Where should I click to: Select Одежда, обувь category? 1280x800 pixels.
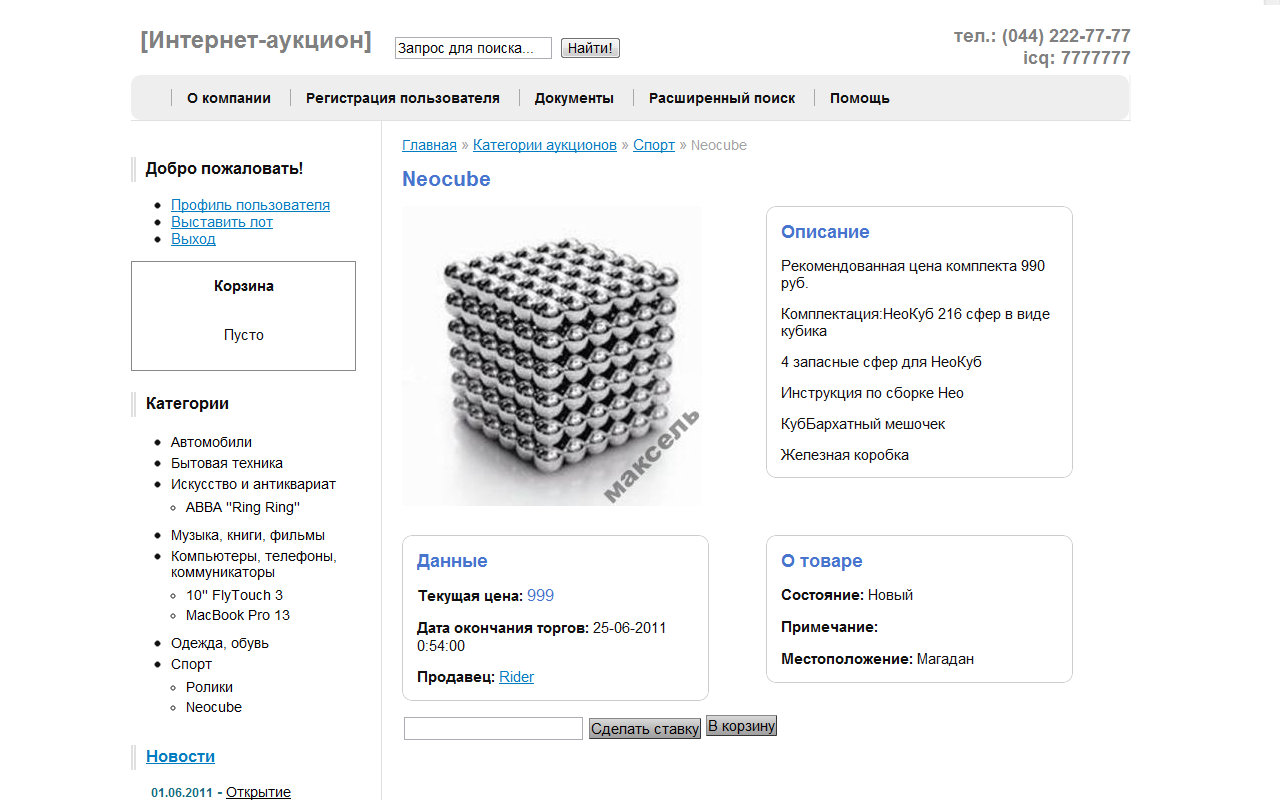point(220,643)
